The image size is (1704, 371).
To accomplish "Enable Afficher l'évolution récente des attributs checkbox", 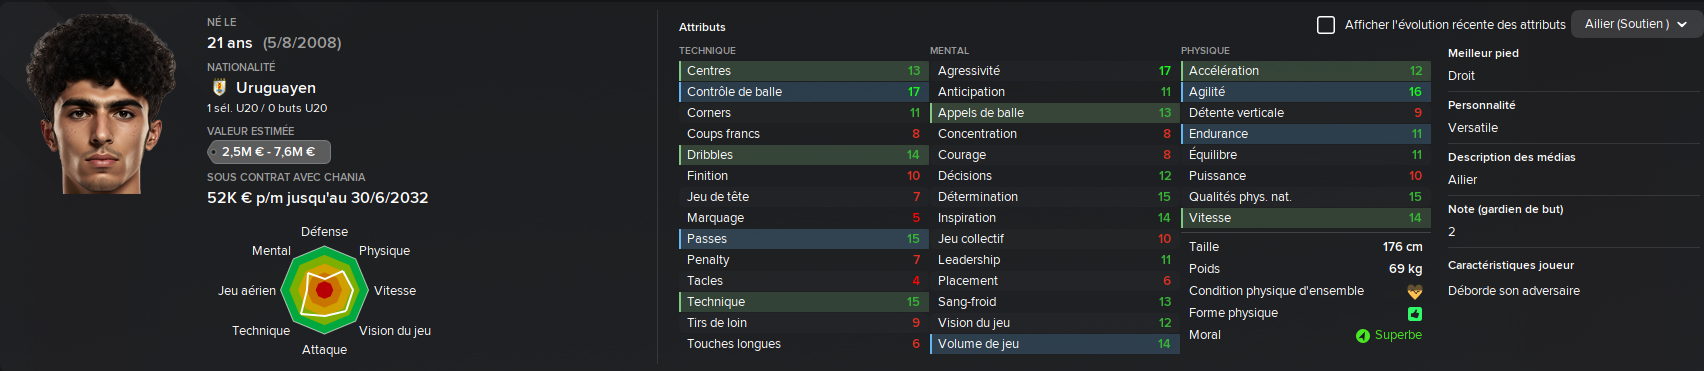I will [1326, 25].
